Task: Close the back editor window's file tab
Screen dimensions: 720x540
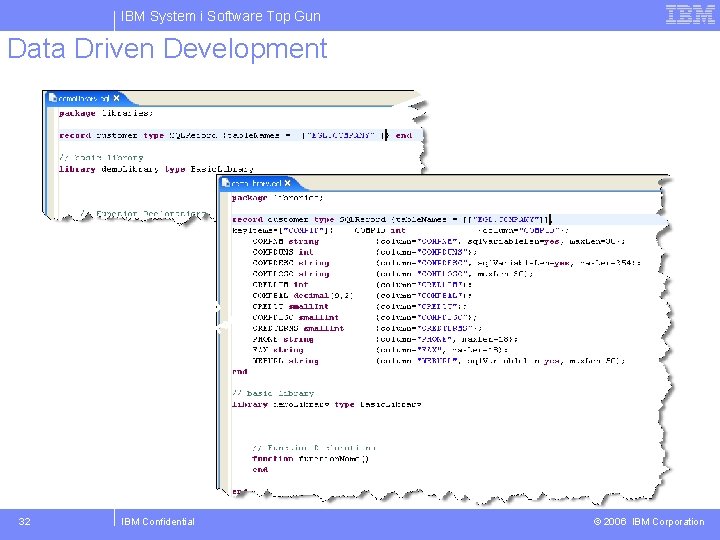Action: [117, 98]
